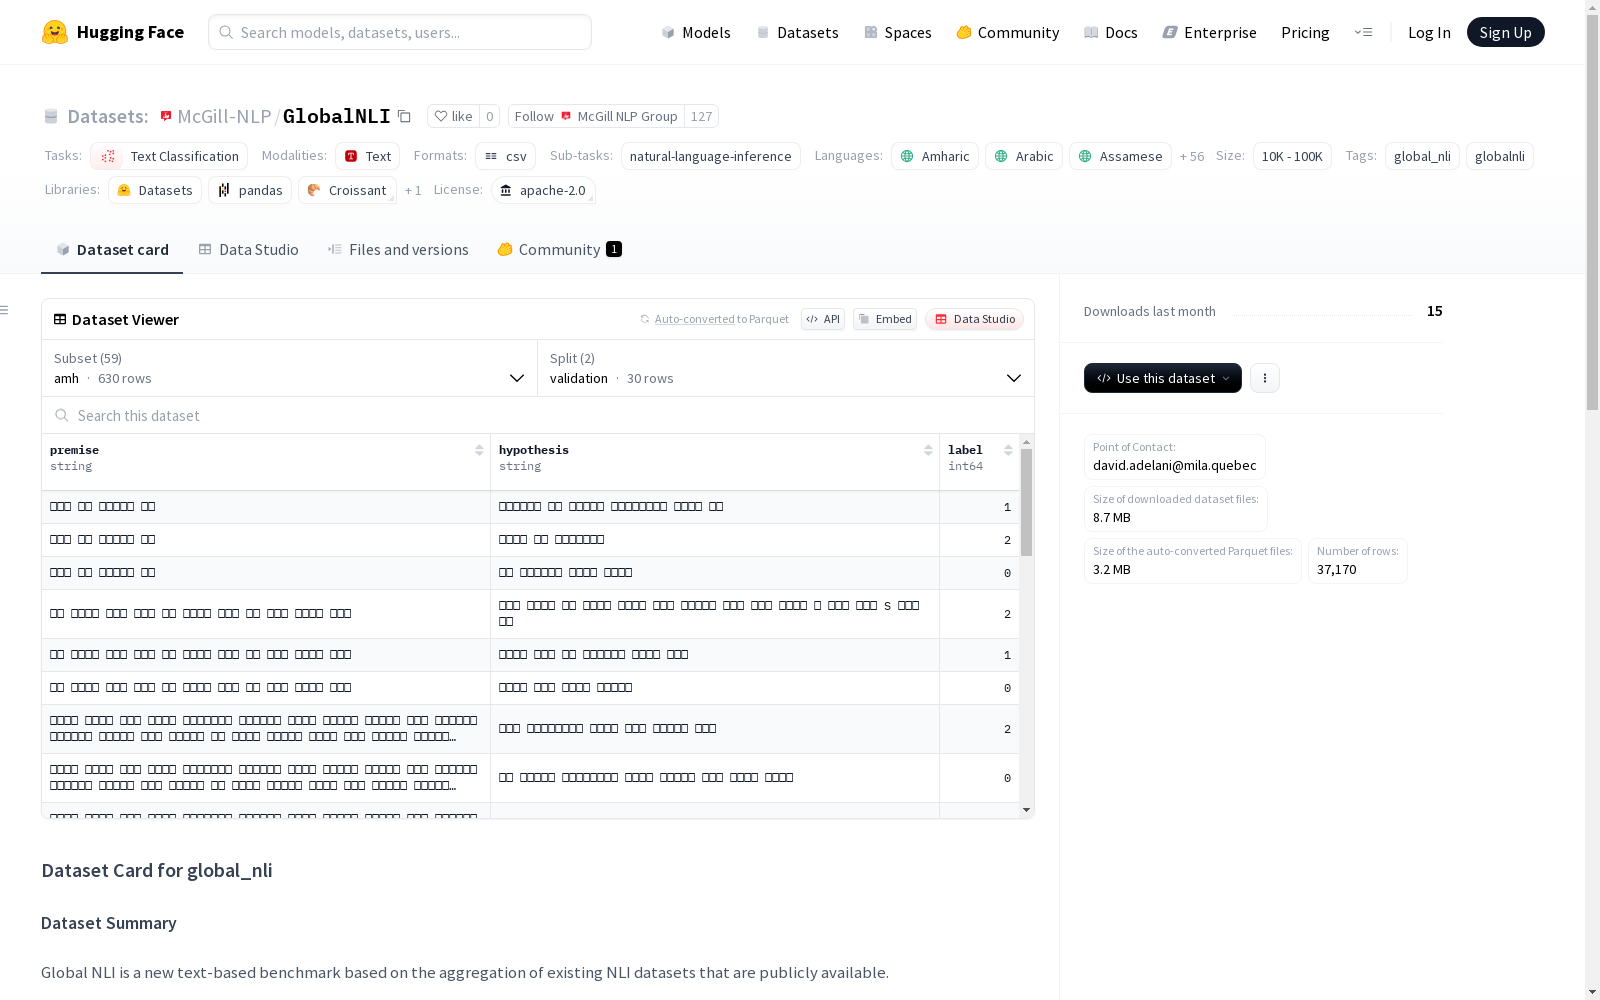Screen dimensions: 1600x1000
Task: Like the GlobalNLI dataset
Action: click(x=453, y=116)
